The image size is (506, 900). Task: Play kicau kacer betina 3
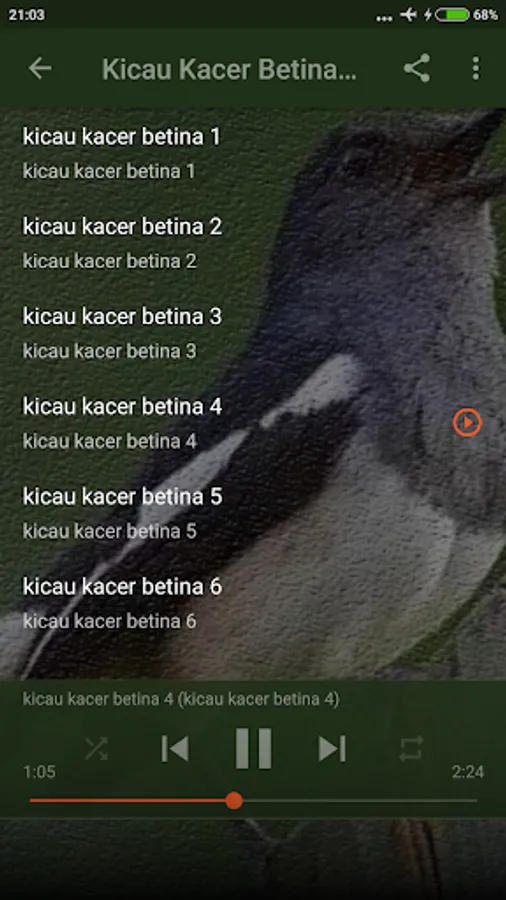click(253, 333)
